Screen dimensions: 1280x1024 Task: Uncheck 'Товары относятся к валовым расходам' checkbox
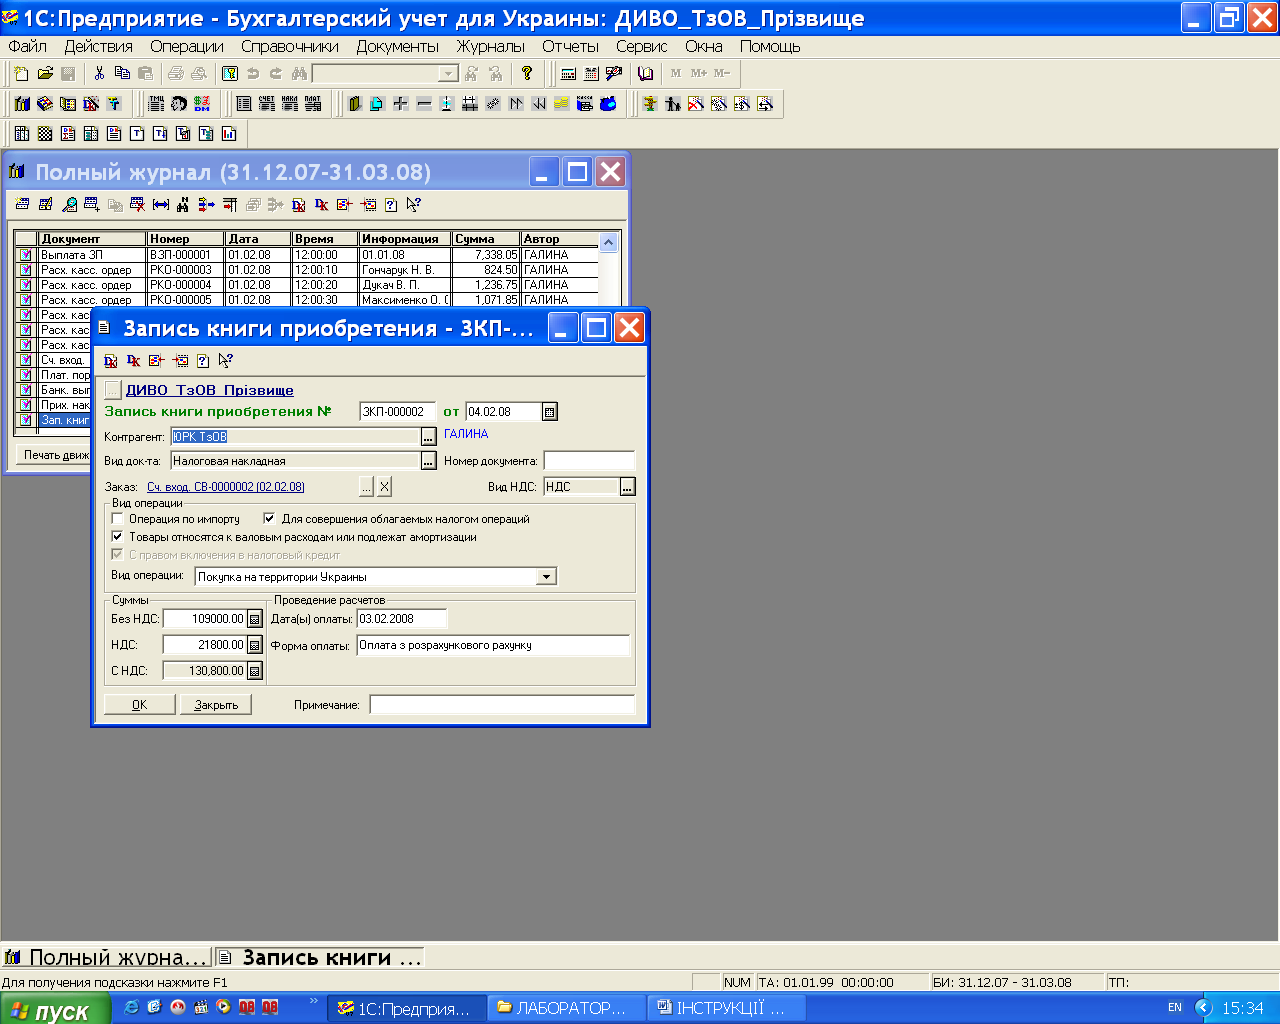118,537
